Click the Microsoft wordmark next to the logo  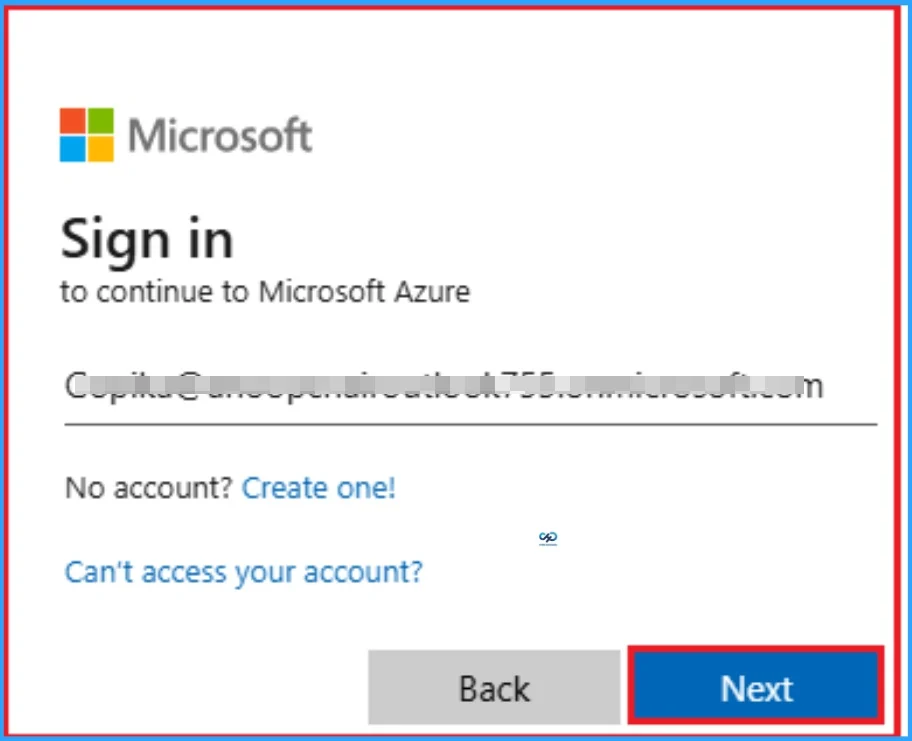click(221, 135)
